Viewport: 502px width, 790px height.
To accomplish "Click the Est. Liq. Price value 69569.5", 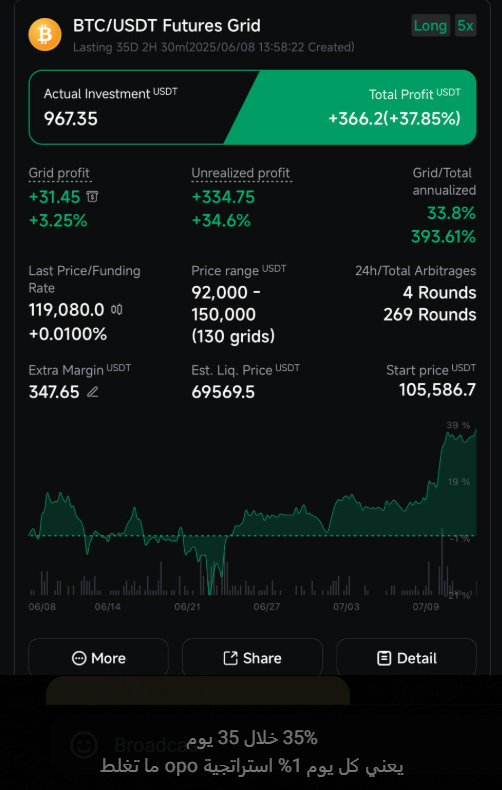I will point(223,392).
